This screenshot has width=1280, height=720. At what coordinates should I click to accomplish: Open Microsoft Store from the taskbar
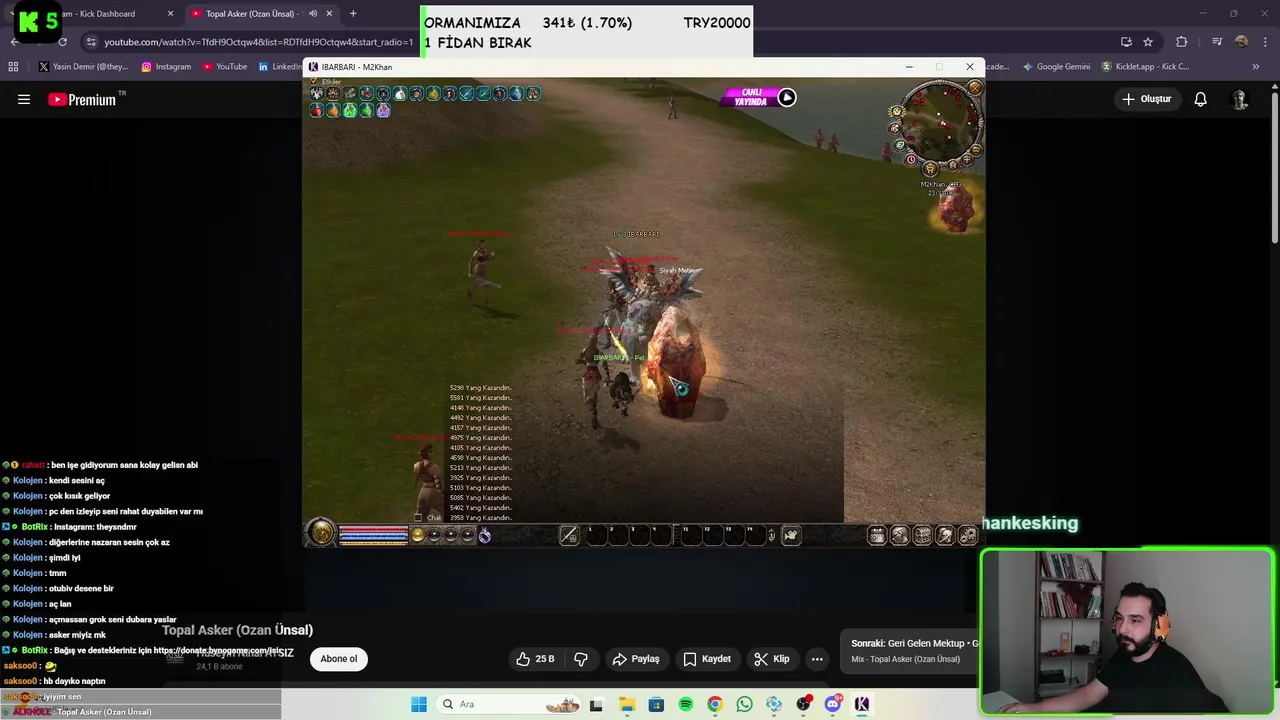coord(656,704)
